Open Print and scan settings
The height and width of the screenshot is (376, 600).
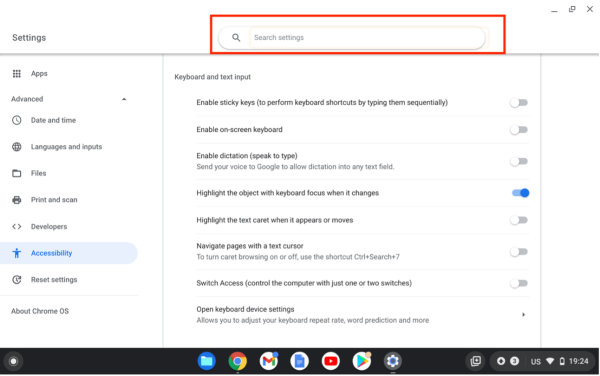pos(54,200)
